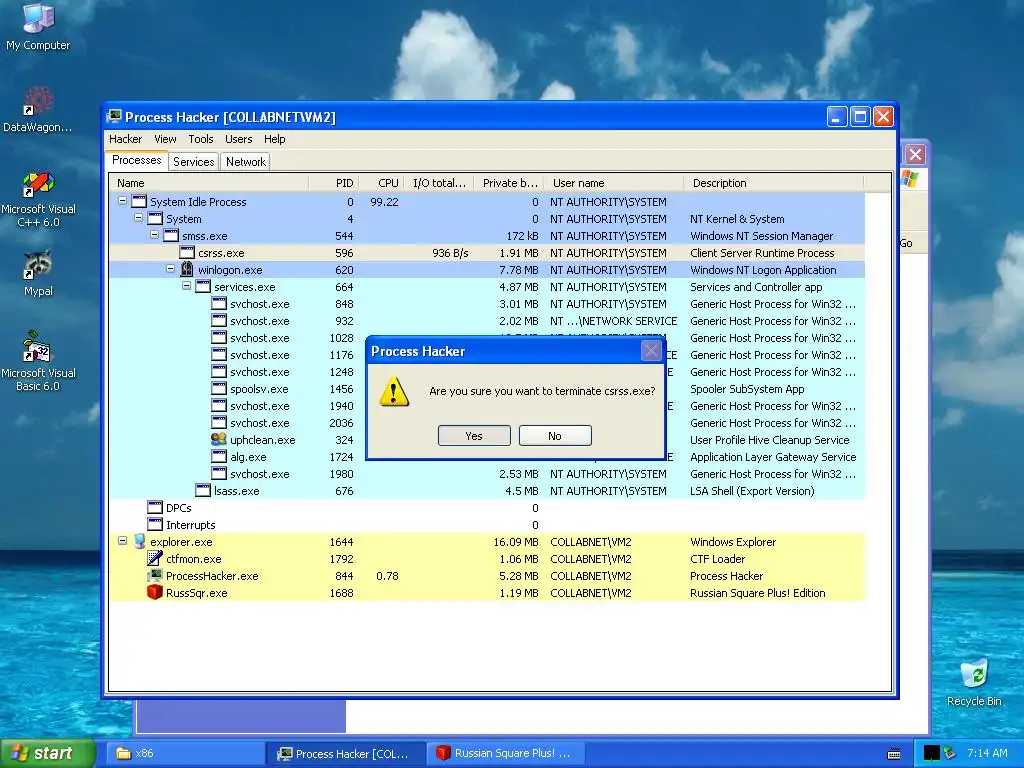Click the Process Hacker taskbar button
The height and width of the screenshot is (768, 1024).
click(x=346, y=753)
